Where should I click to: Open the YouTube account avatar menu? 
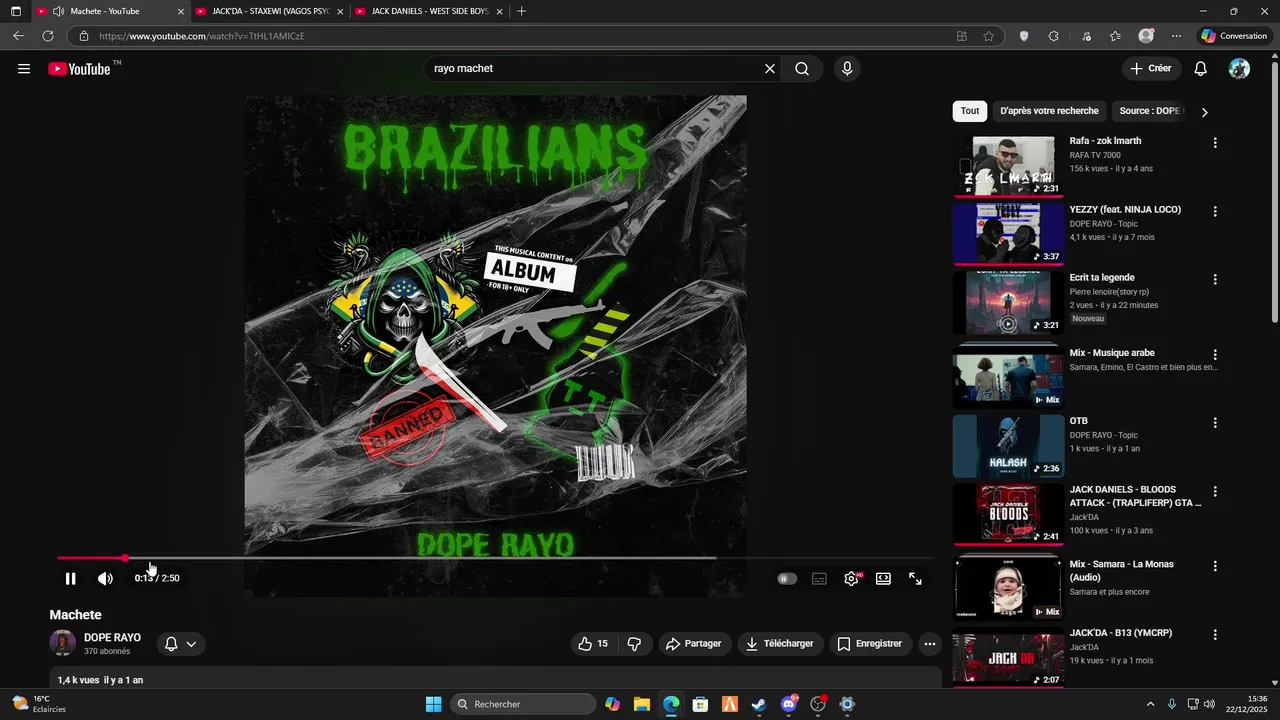pyautogui.click(x=1239, y=69)
